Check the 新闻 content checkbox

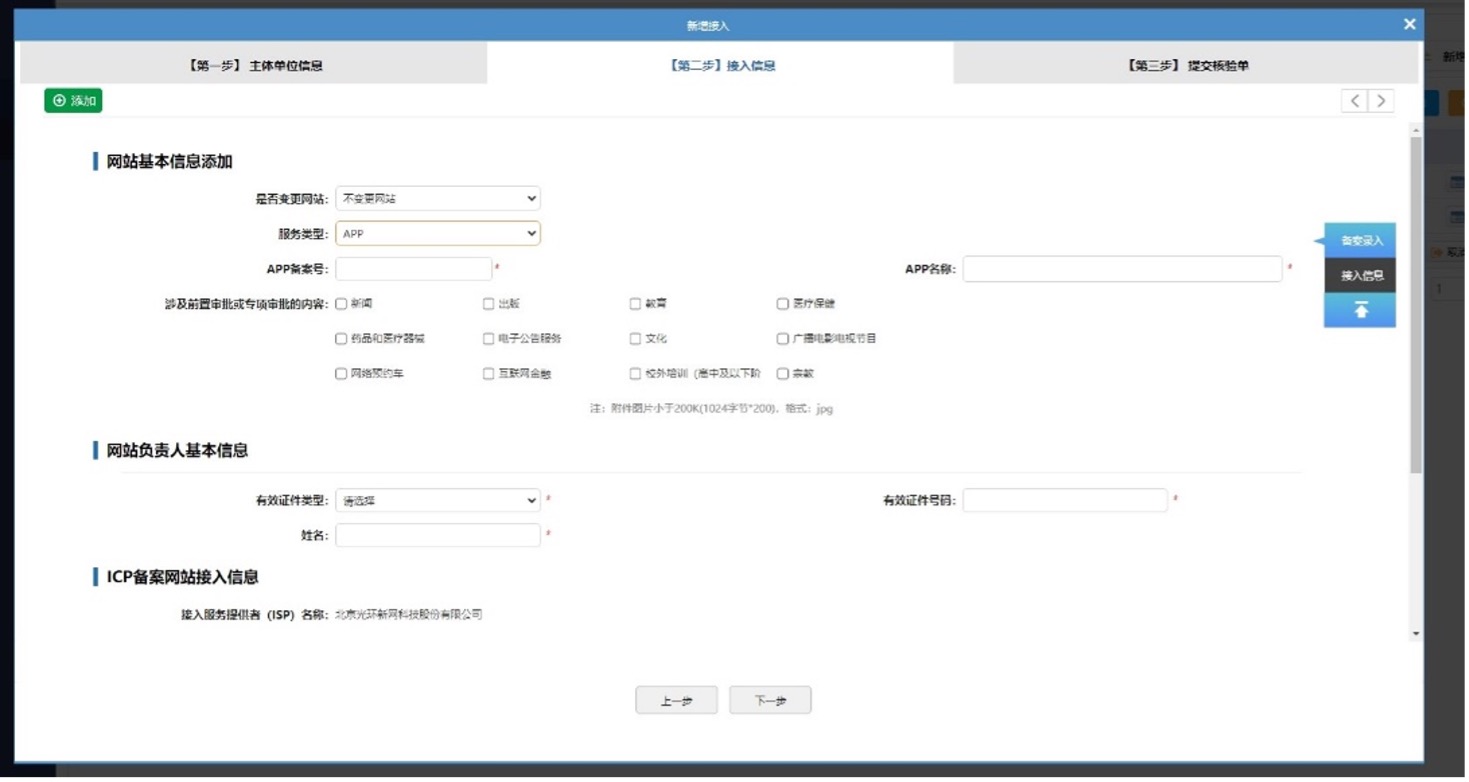click(x=340, y=303)
